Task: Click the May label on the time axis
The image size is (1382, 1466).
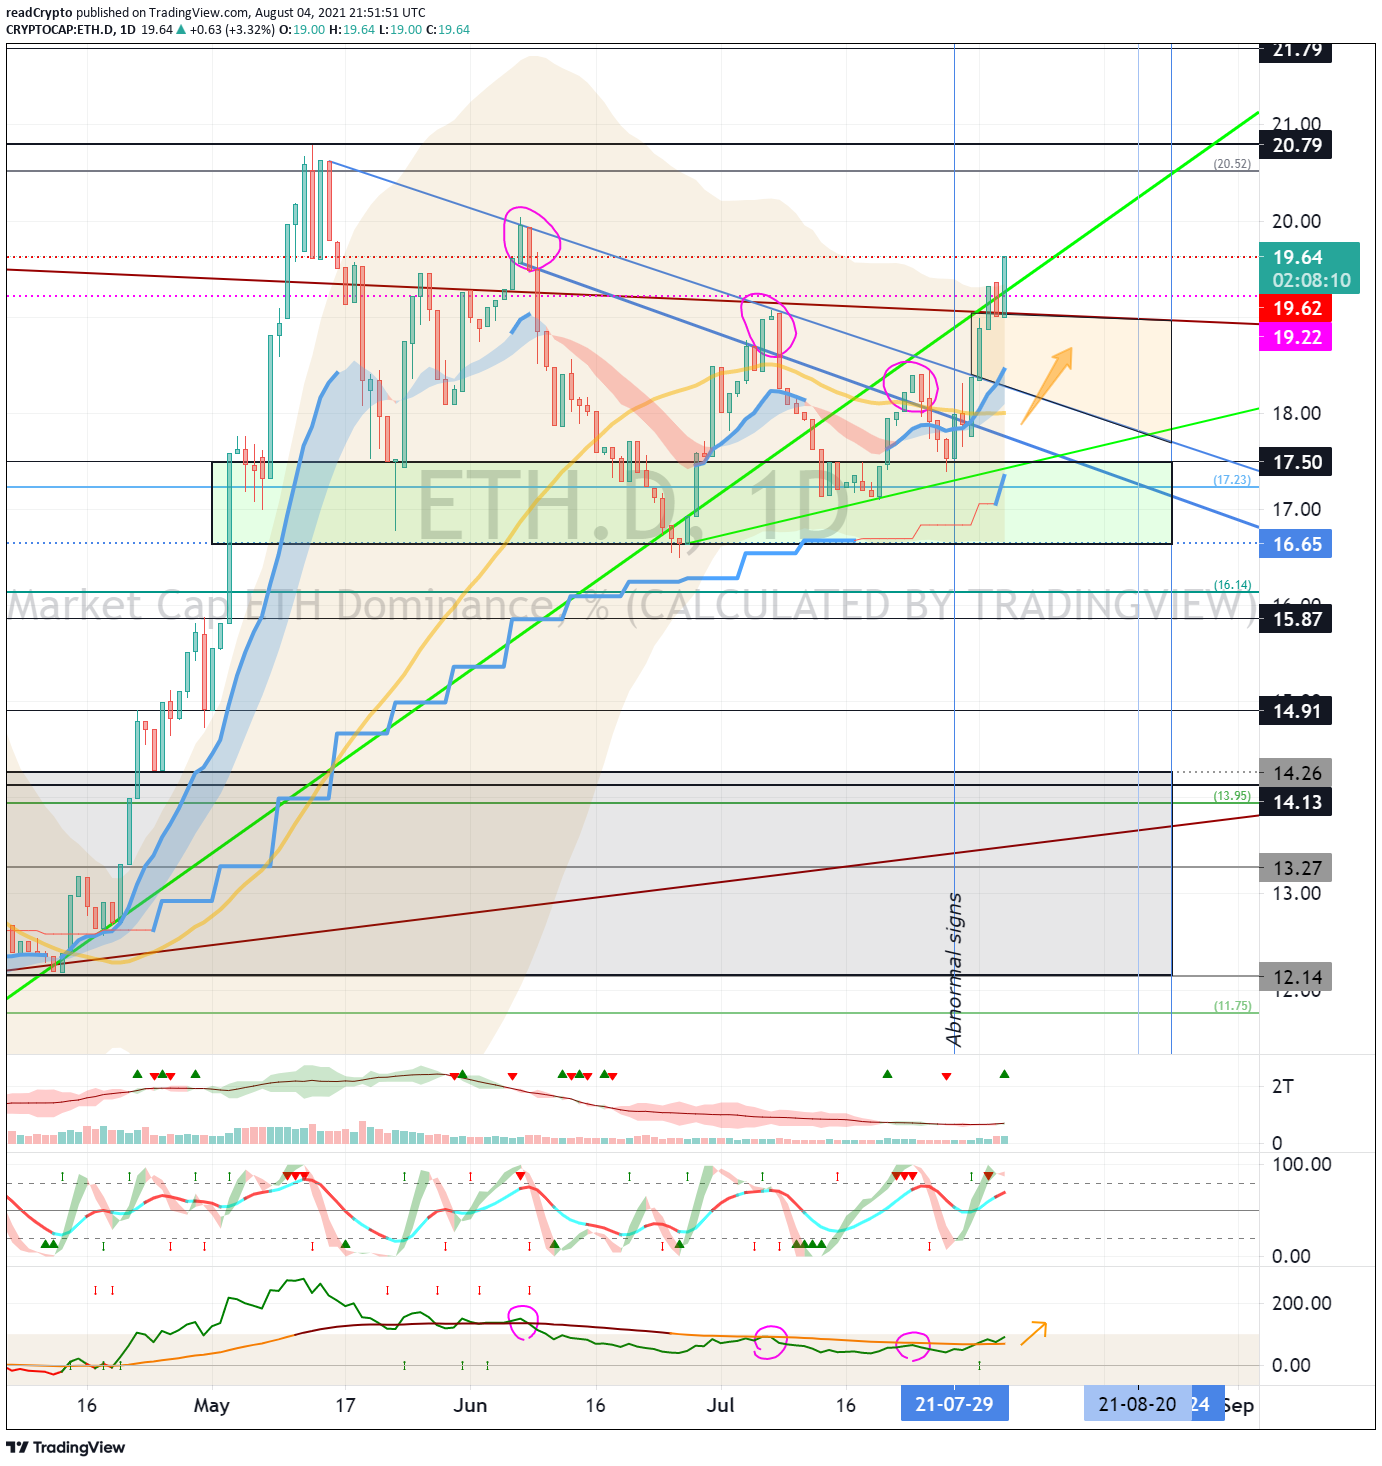Action: tap(212, 1405)
